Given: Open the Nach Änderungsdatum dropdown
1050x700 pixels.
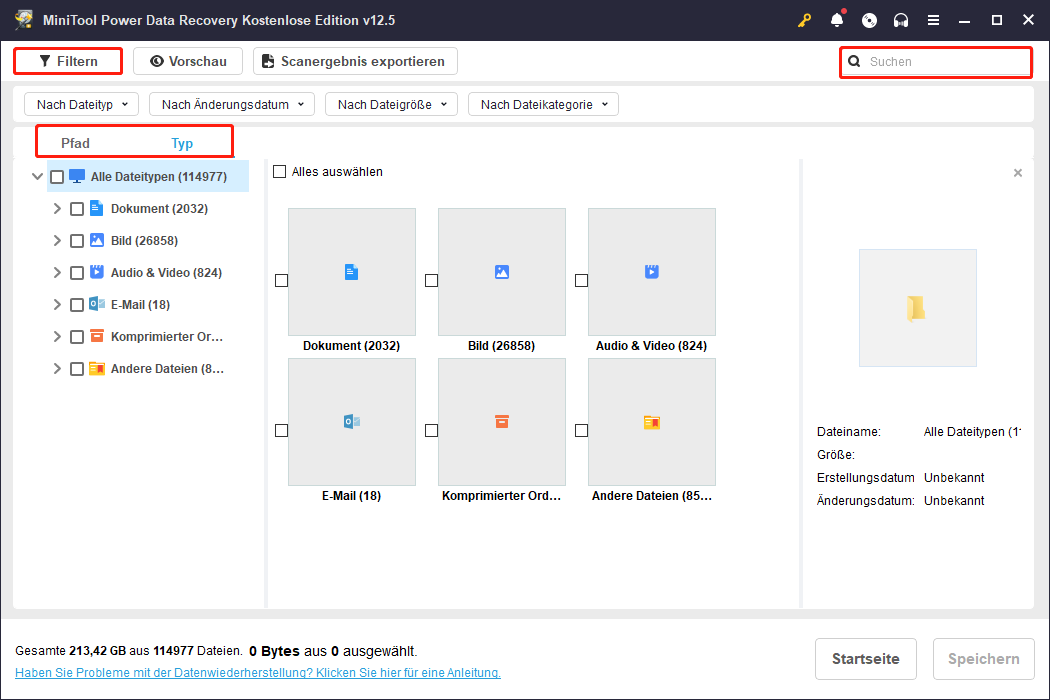Looking at the screenshot, I should coord(232,104).
